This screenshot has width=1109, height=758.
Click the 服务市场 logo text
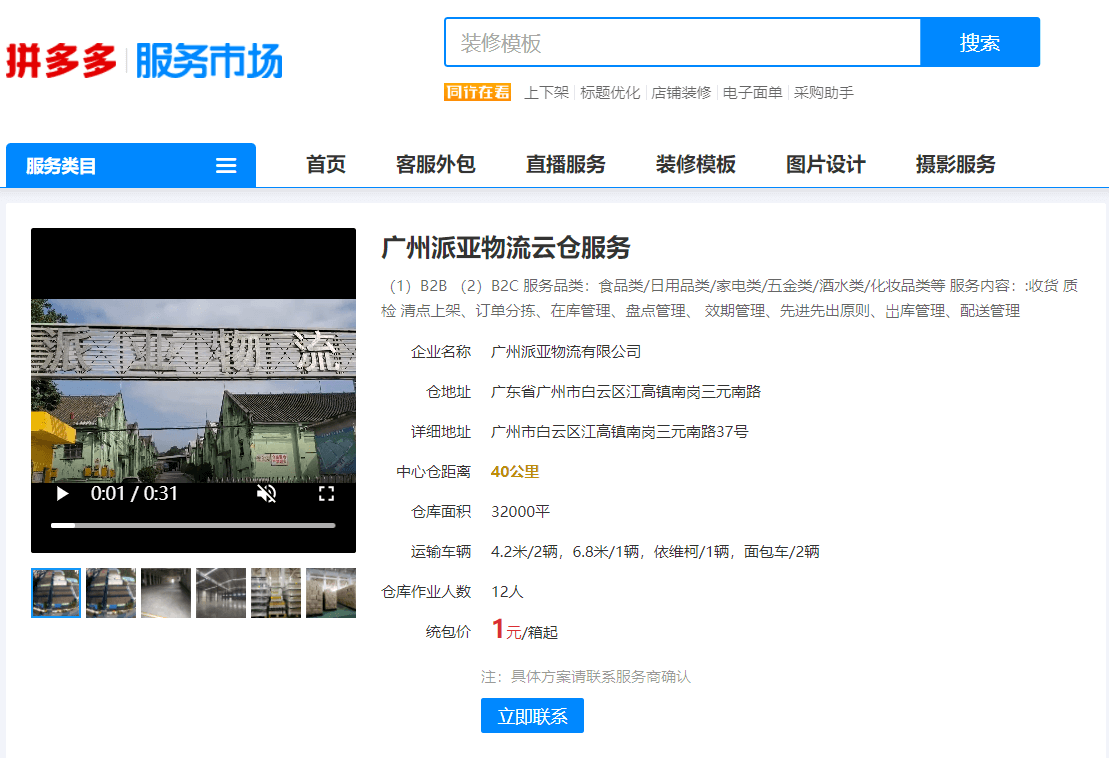tap(209, 61)
